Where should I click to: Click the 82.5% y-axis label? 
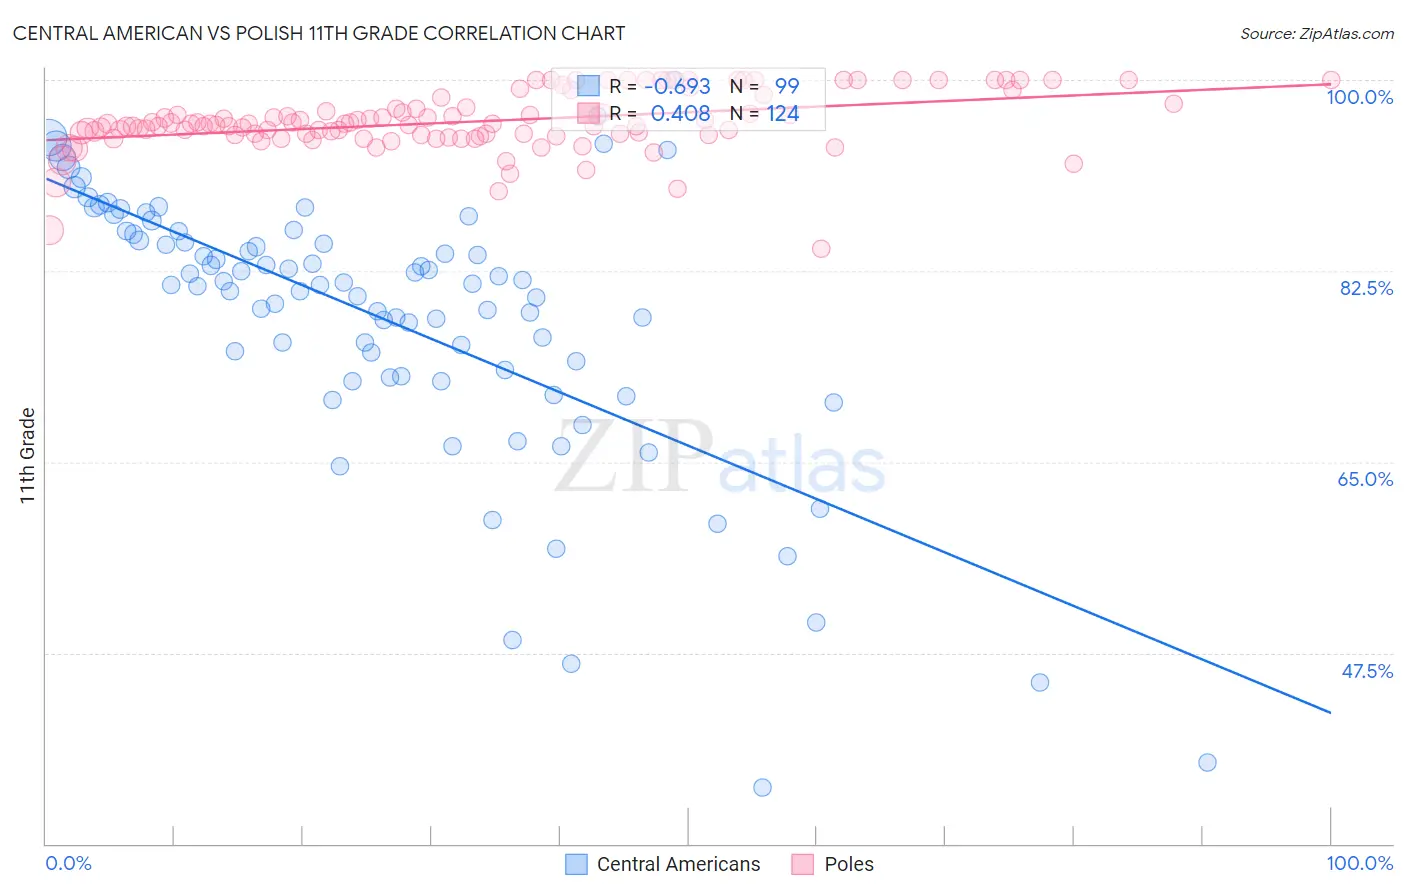point(1366,288)
